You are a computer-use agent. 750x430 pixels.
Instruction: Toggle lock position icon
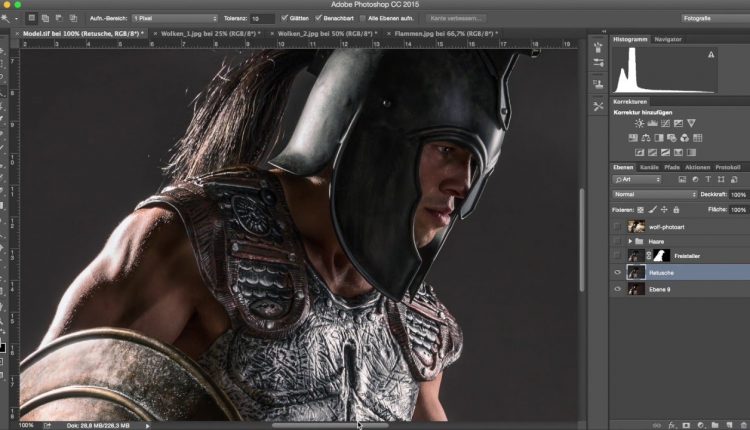[664, 209]
